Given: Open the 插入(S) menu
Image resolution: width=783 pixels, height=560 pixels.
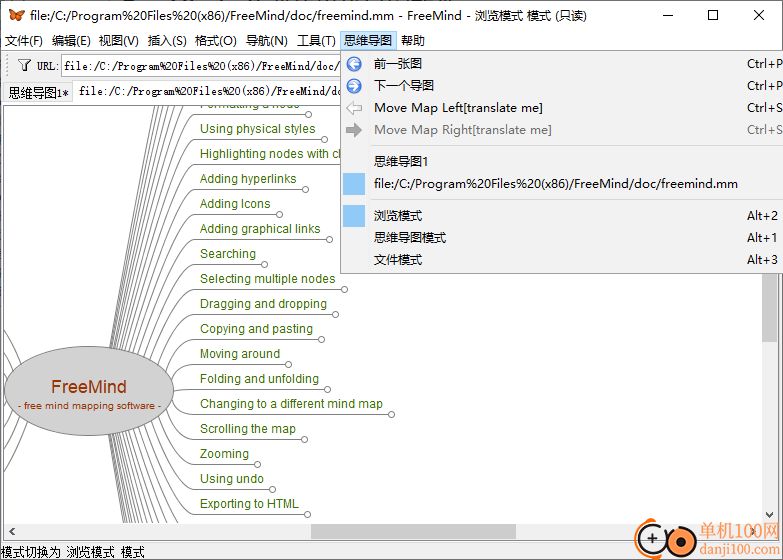Looking at the screenshot, I should (167, 40).
